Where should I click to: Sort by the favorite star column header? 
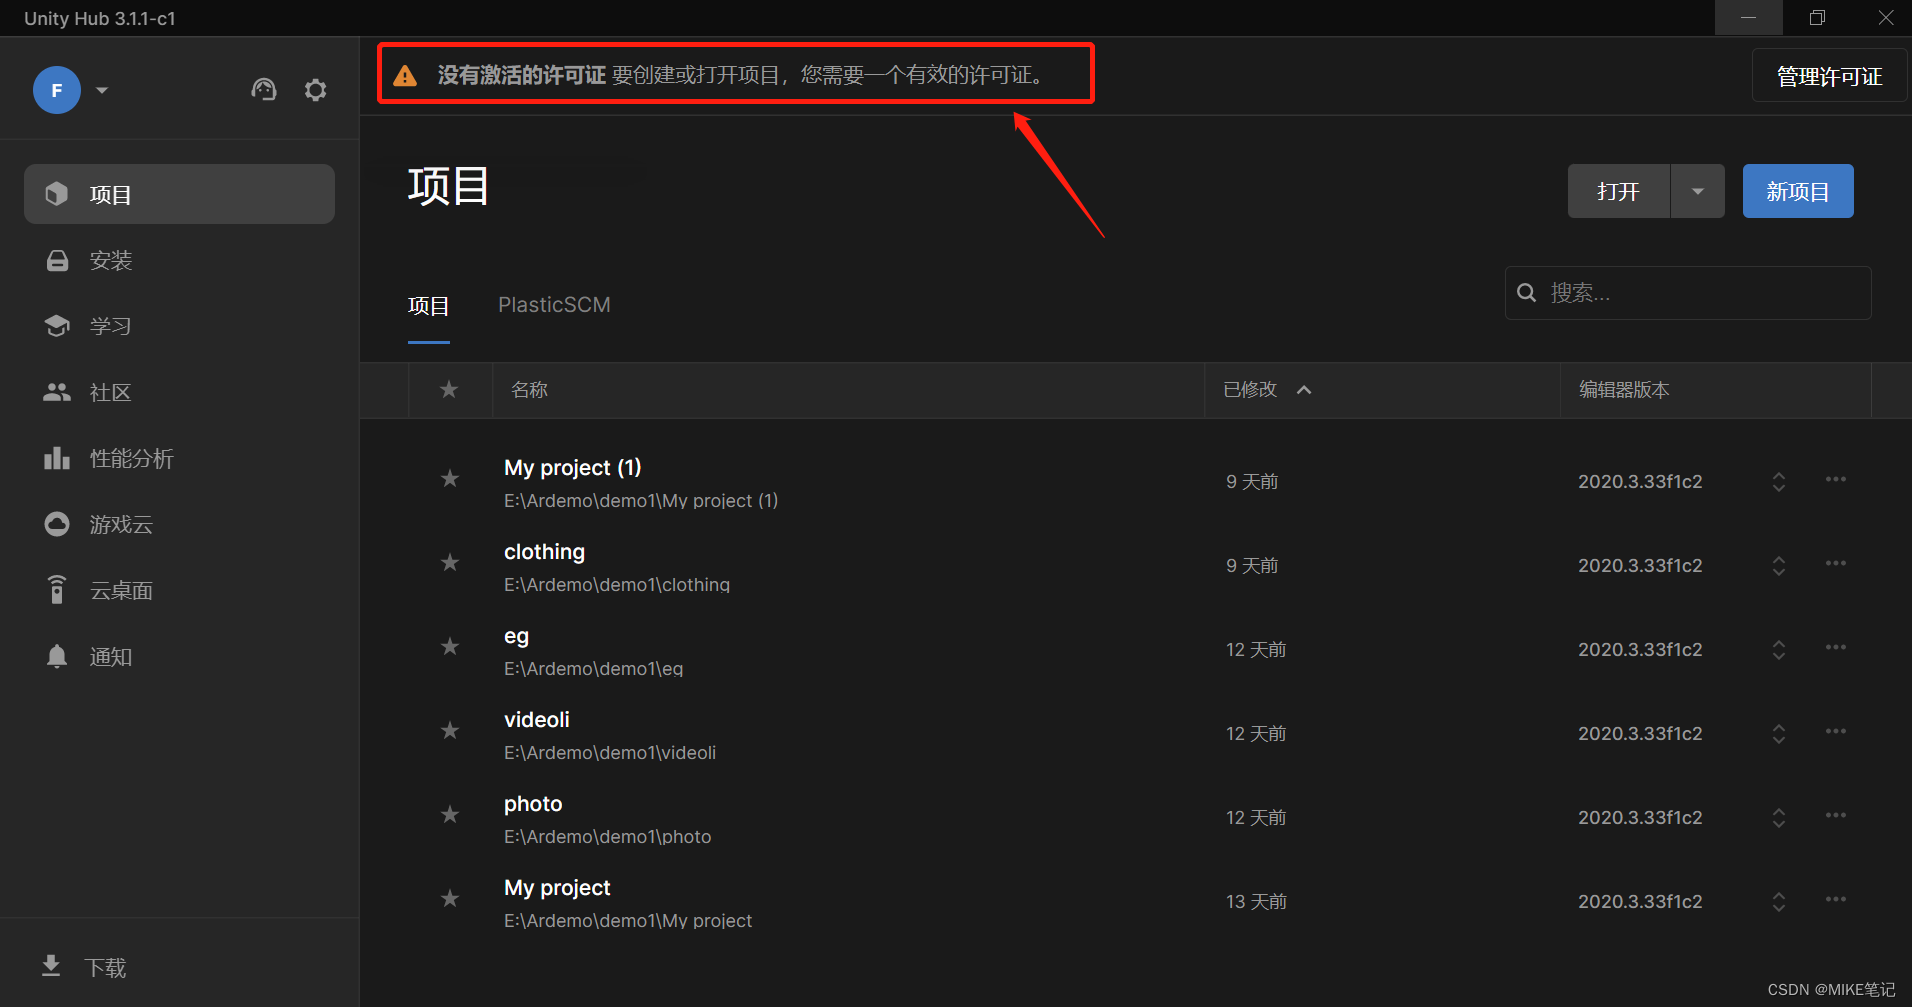450,390
